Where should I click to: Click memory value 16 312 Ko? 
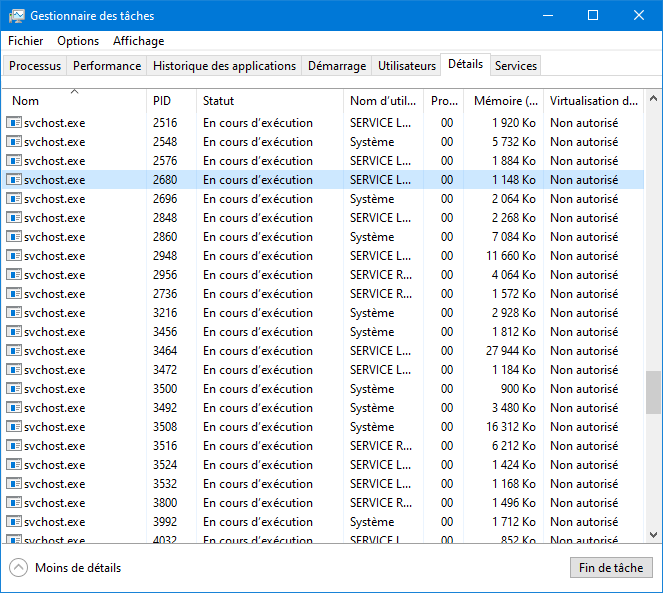(x=510, y=427)
